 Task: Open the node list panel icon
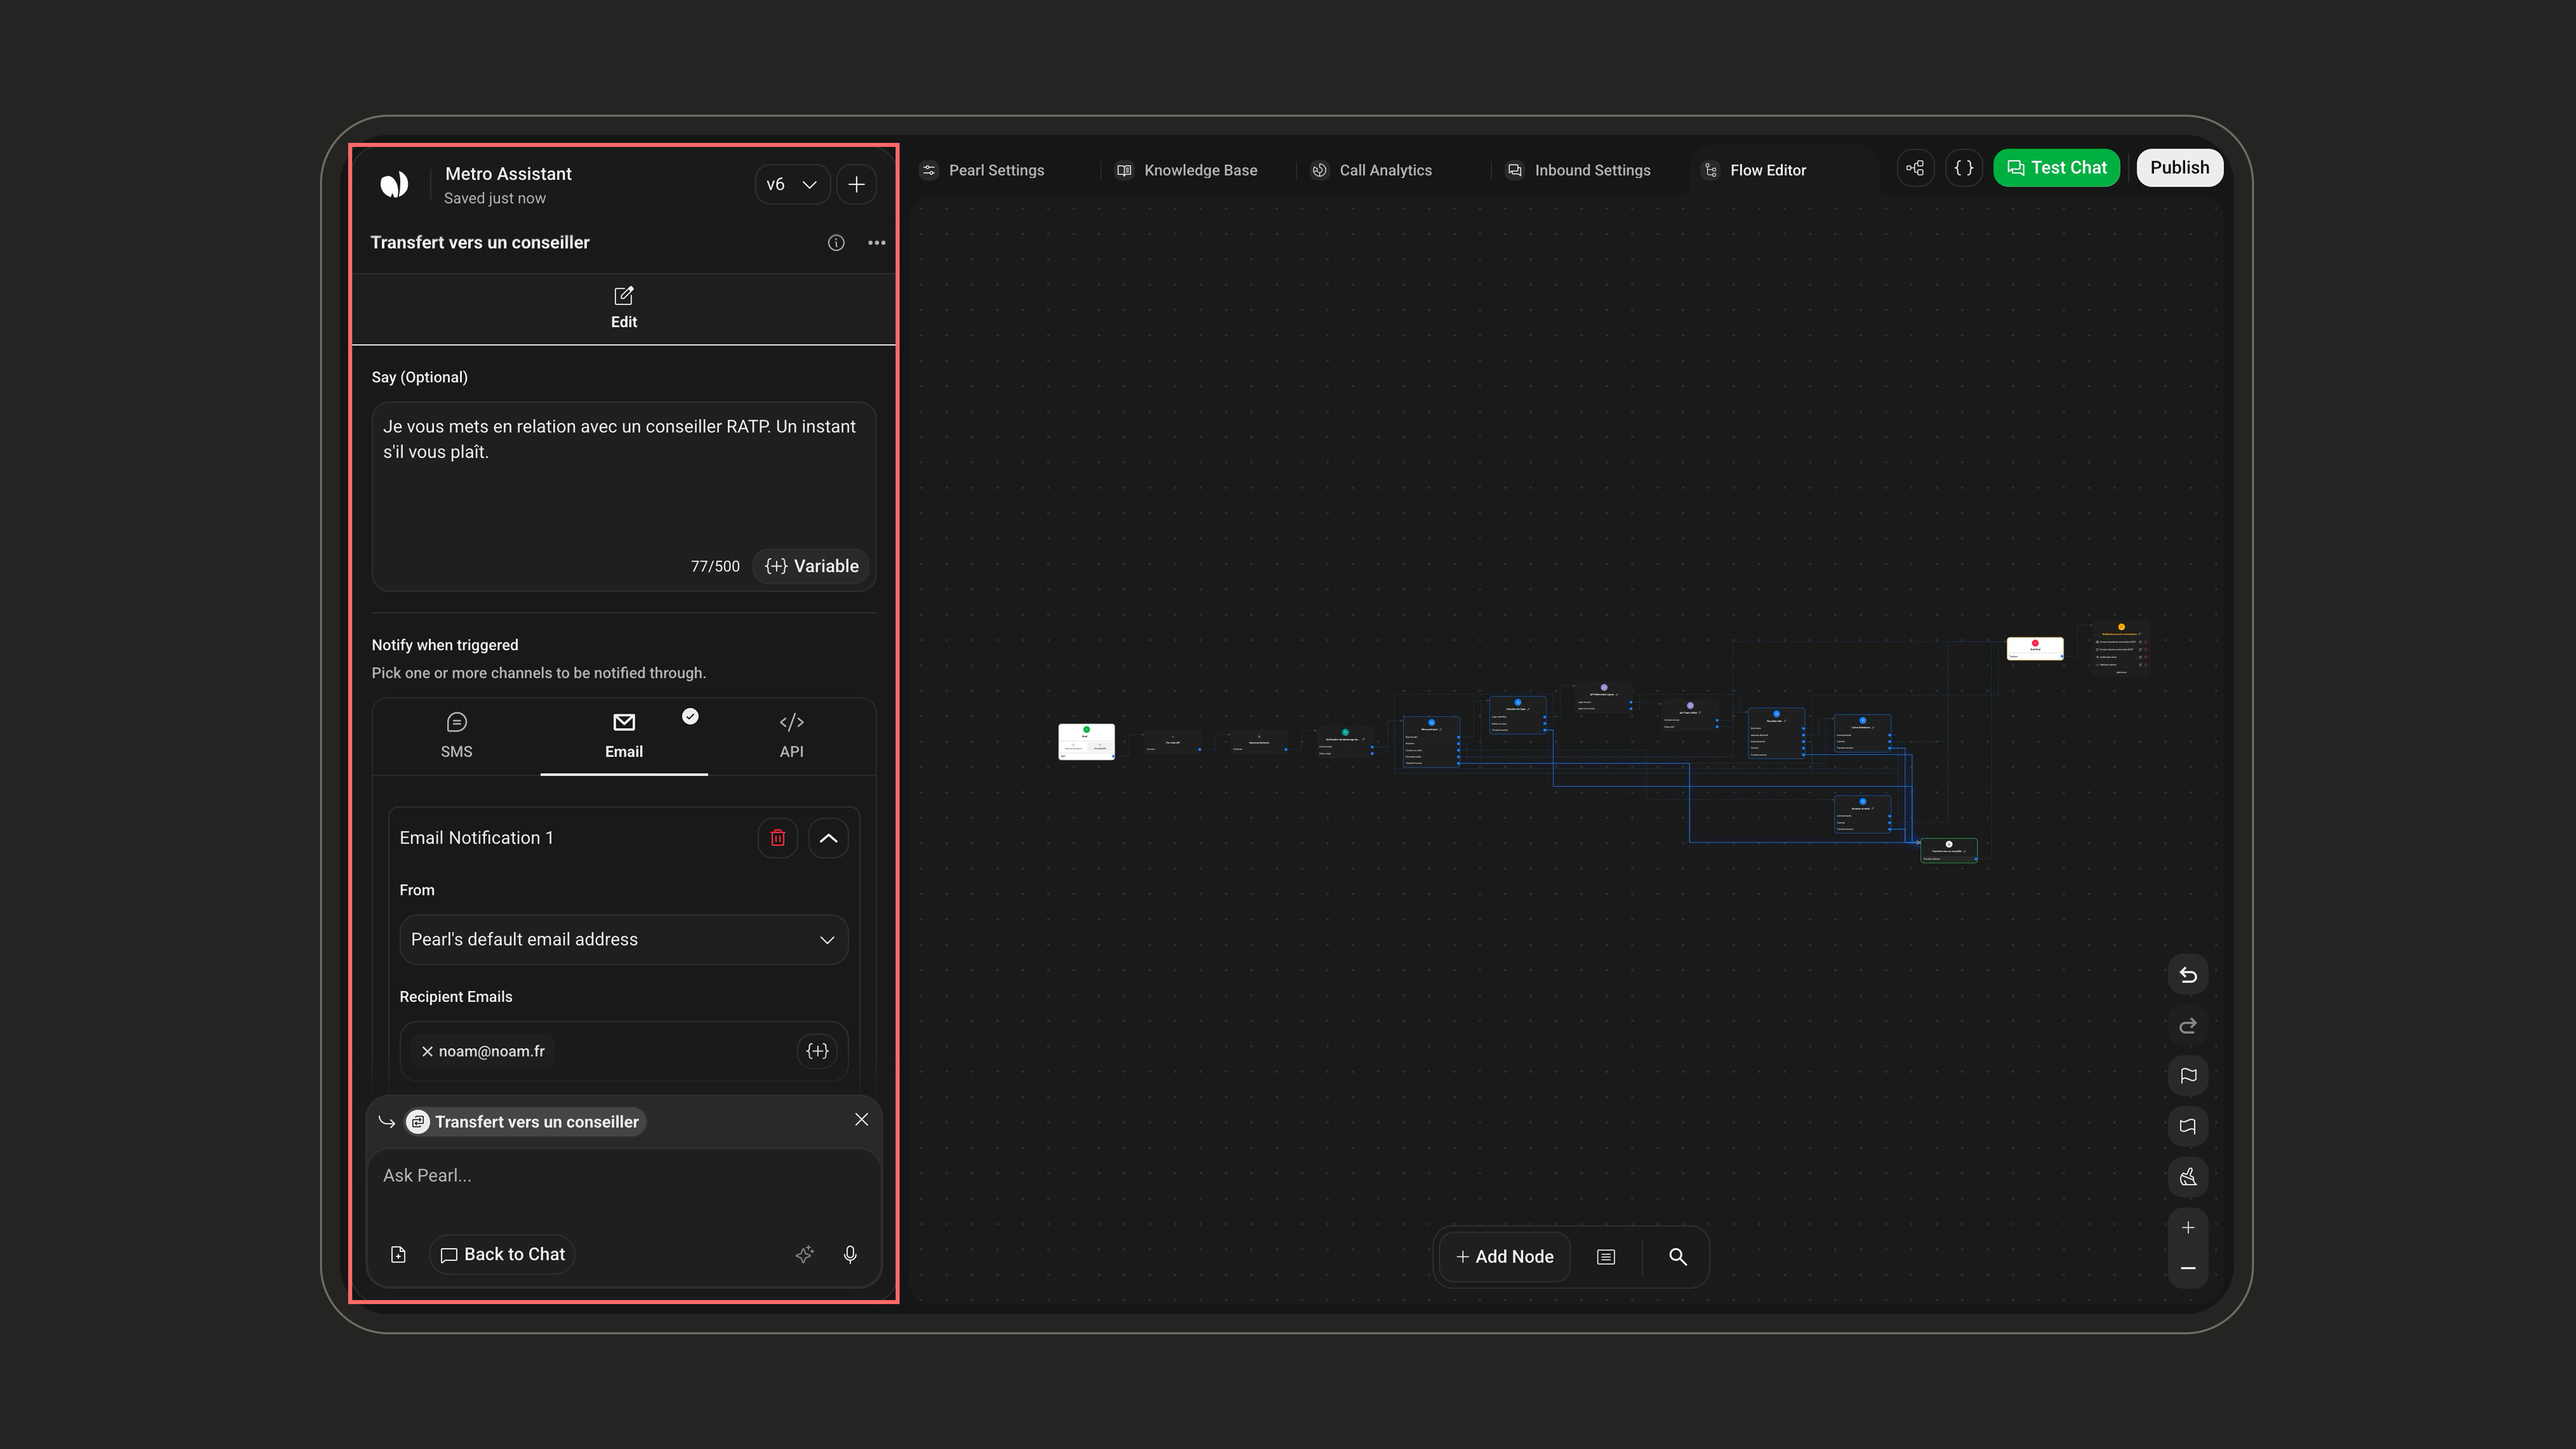pos(1606,1257)
